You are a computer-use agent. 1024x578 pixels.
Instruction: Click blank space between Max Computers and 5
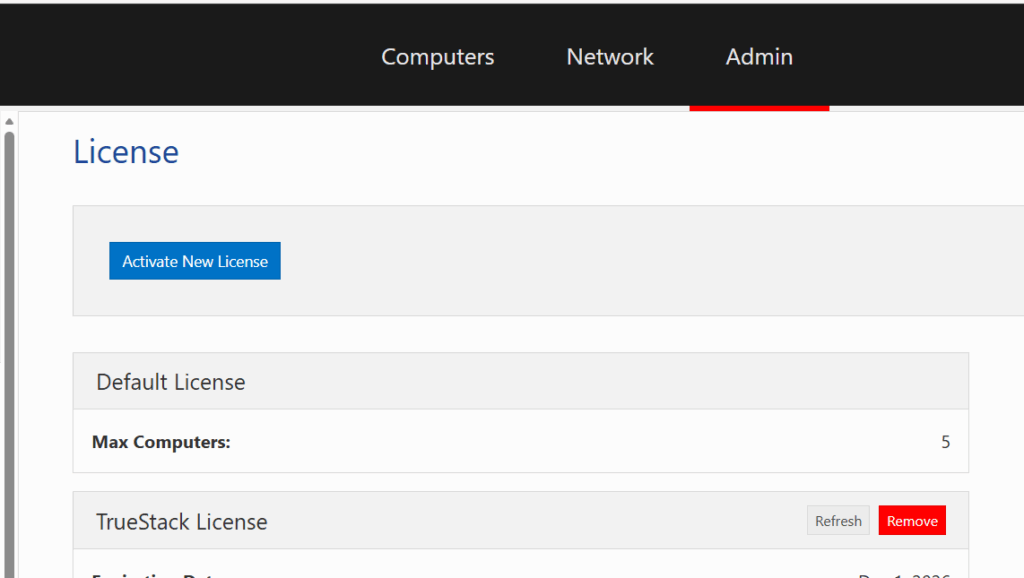pyautogui.click(x=580, y=442)
